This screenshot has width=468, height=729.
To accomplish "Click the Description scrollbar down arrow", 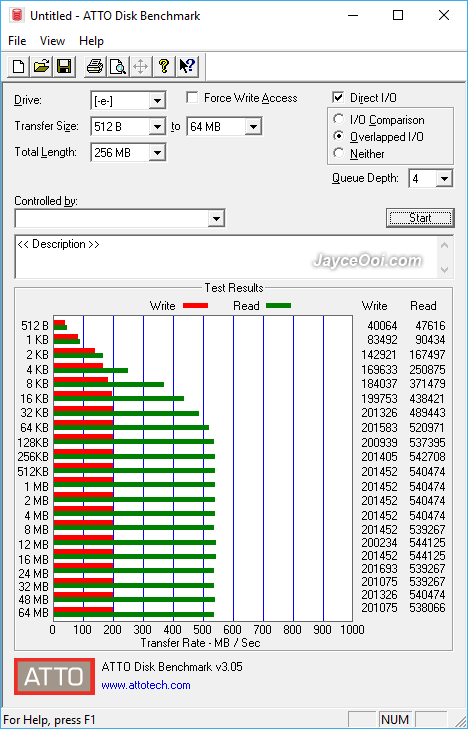I will click(x=444, y=270).
